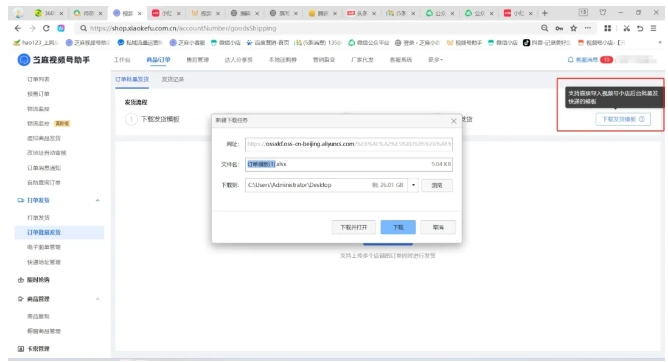Open 快递地址管理 in the sidebar

point(44,262)
